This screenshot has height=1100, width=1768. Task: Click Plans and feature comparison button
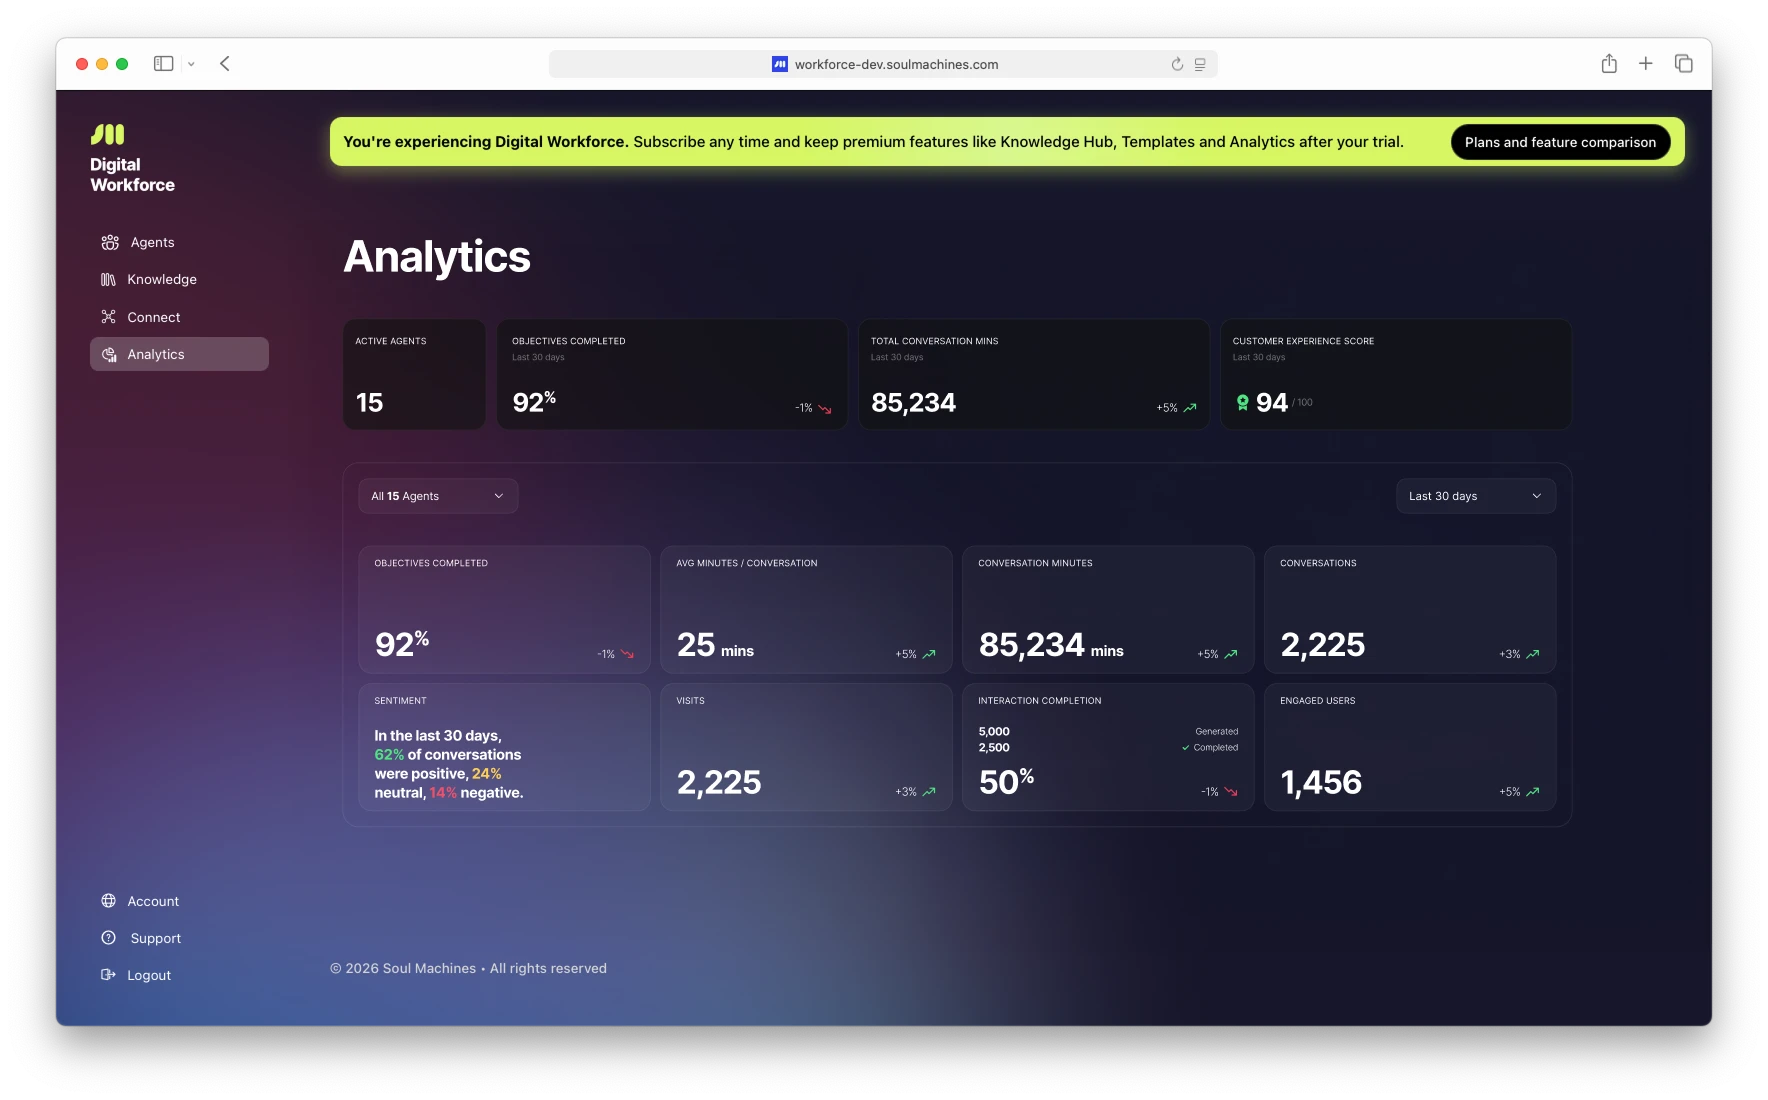coord(1560,142)
